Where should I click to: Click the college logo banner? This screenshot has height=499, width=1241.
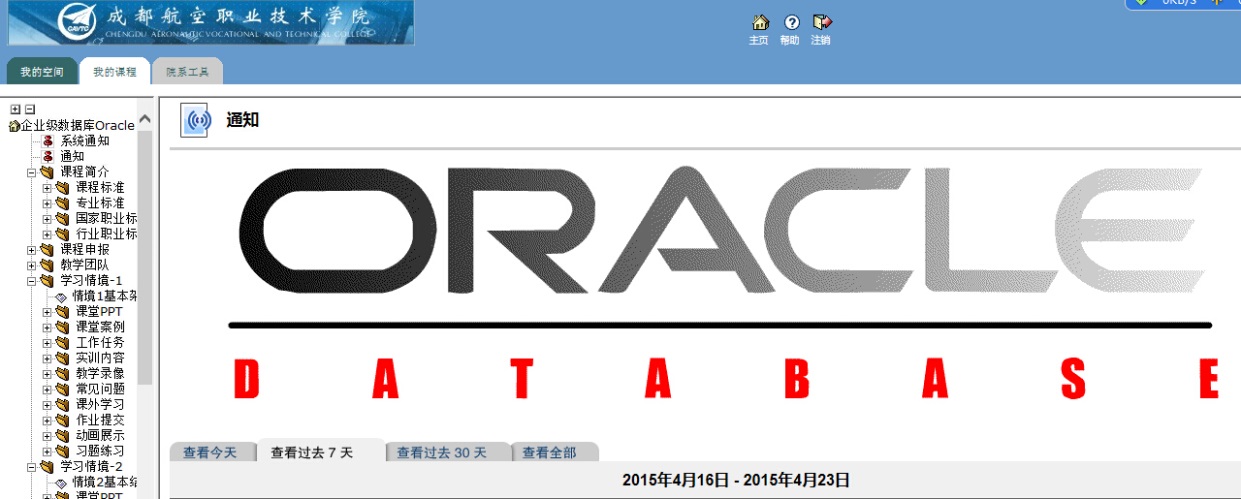coord(211,23)
